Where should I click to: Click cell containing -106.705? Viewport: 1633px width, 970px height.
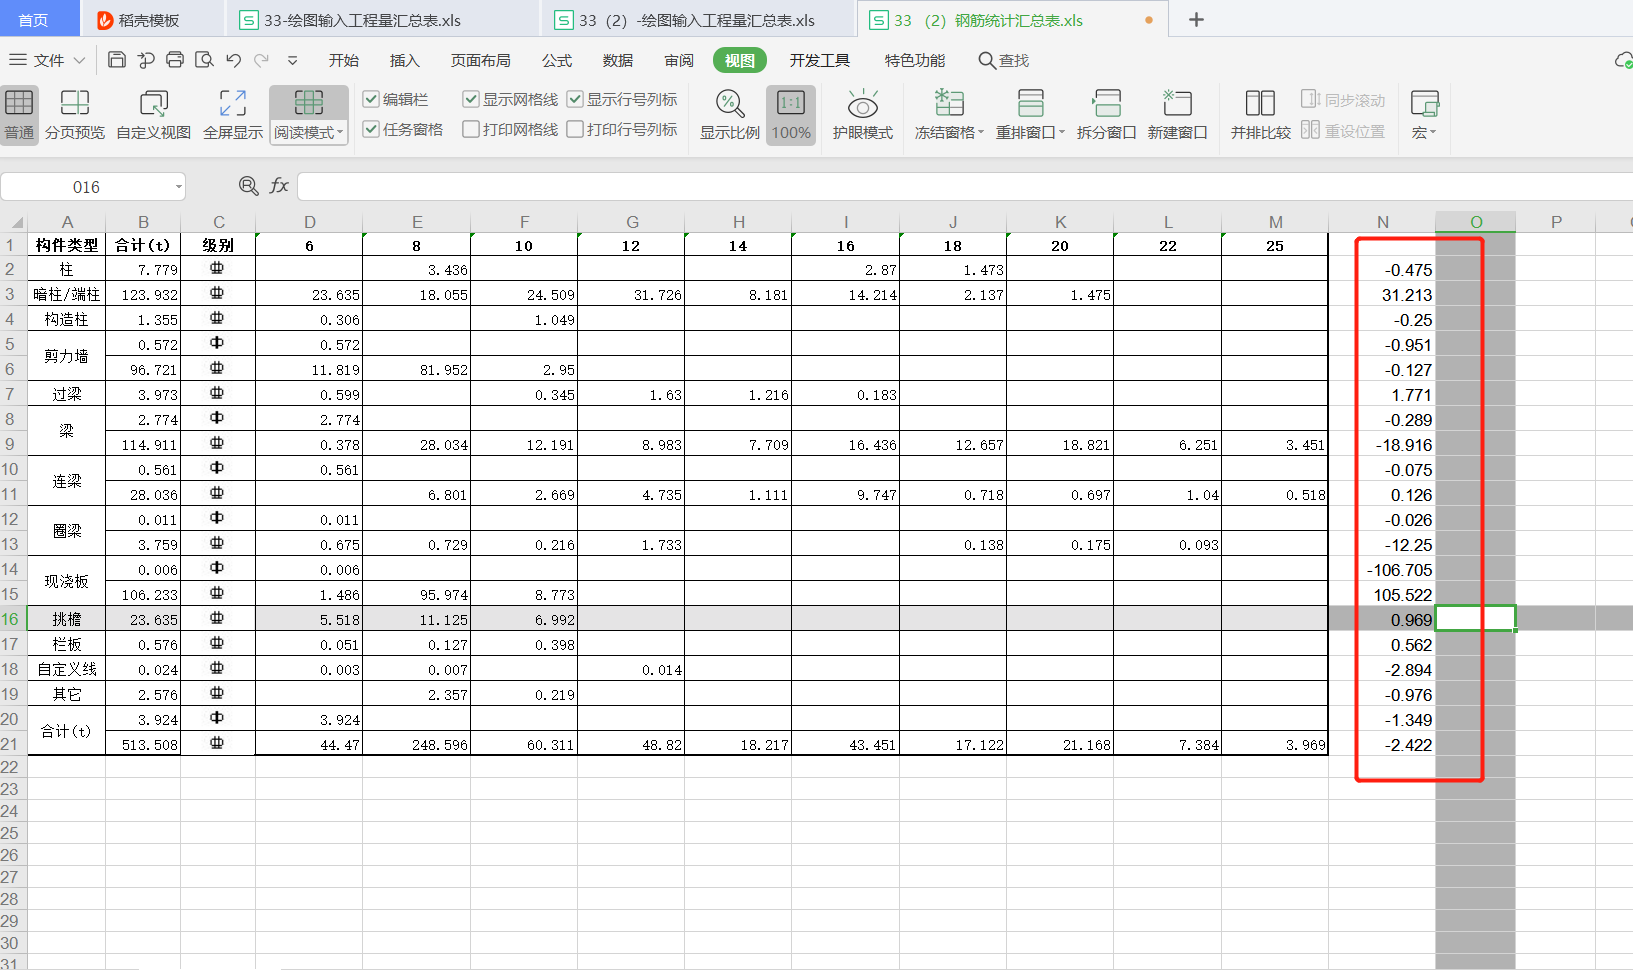point(1382,569)
